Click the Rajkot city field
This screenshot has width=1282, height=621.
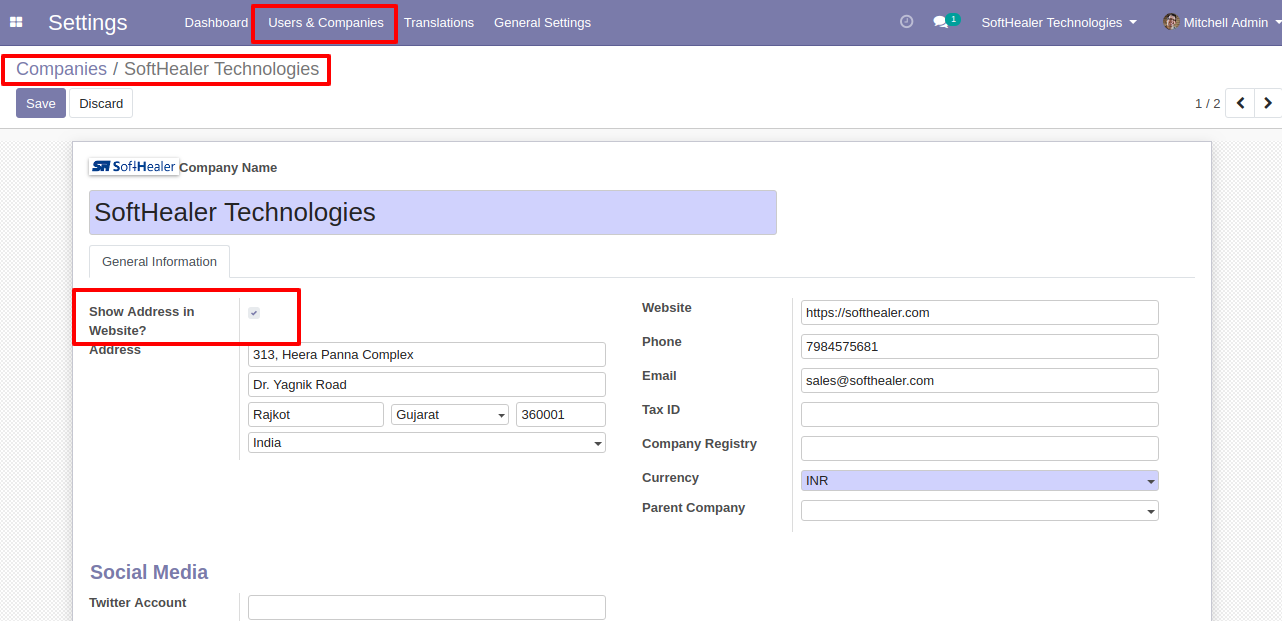[316, 414]
